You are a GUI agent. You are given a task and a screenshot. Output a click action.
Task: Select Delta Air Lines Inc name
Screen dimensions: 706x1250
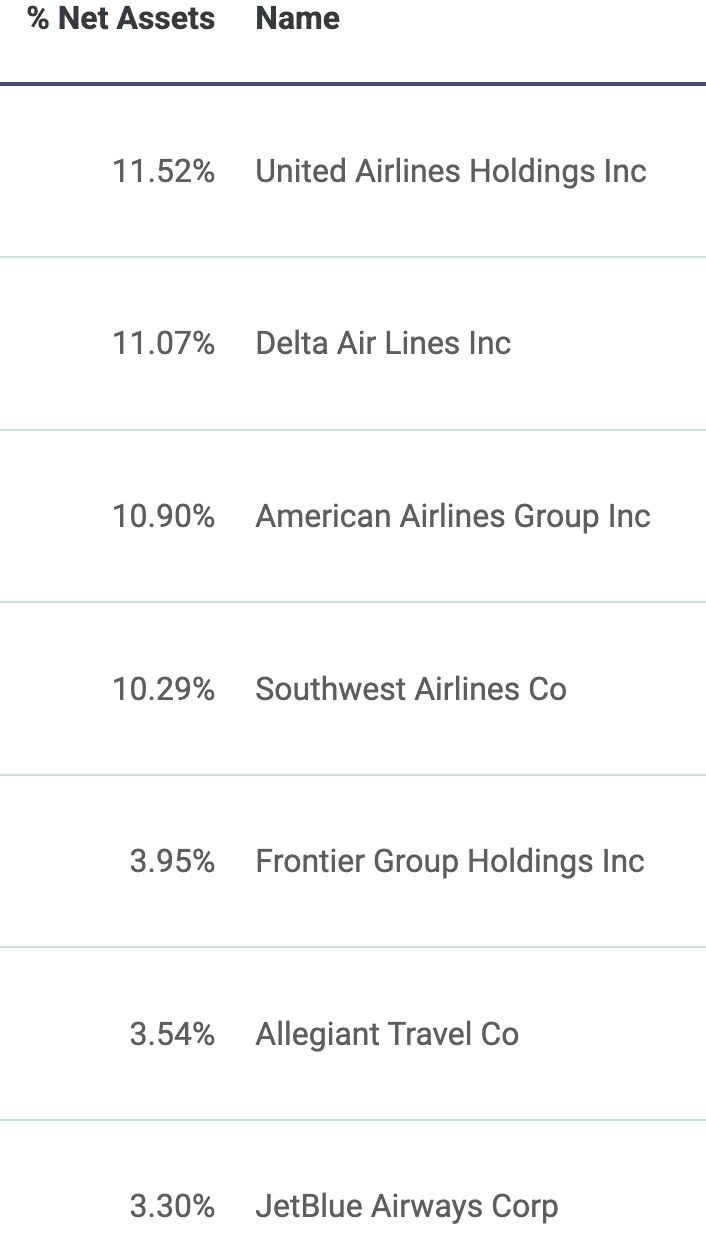coord(383,344)
